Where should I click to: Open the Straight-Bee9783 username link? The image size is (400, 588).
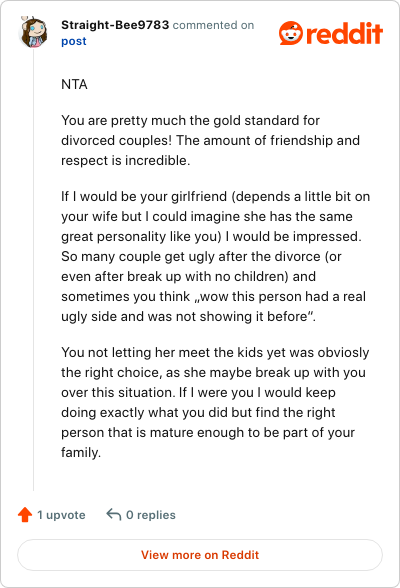[115, 25]
